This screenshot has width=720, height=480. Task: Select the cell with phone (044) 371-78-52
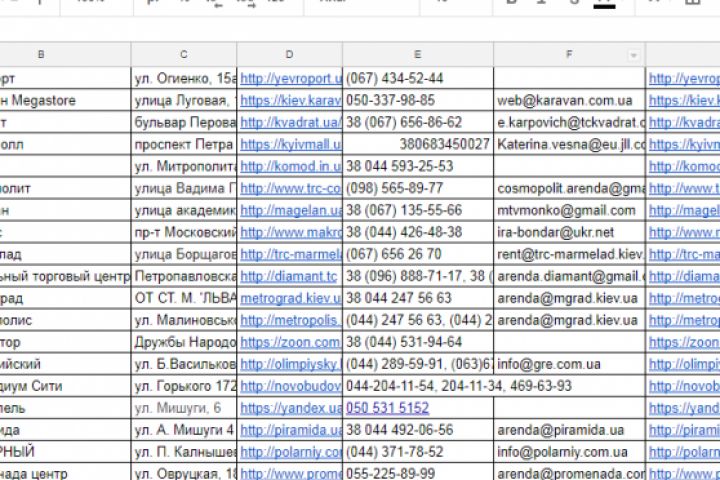418,452
